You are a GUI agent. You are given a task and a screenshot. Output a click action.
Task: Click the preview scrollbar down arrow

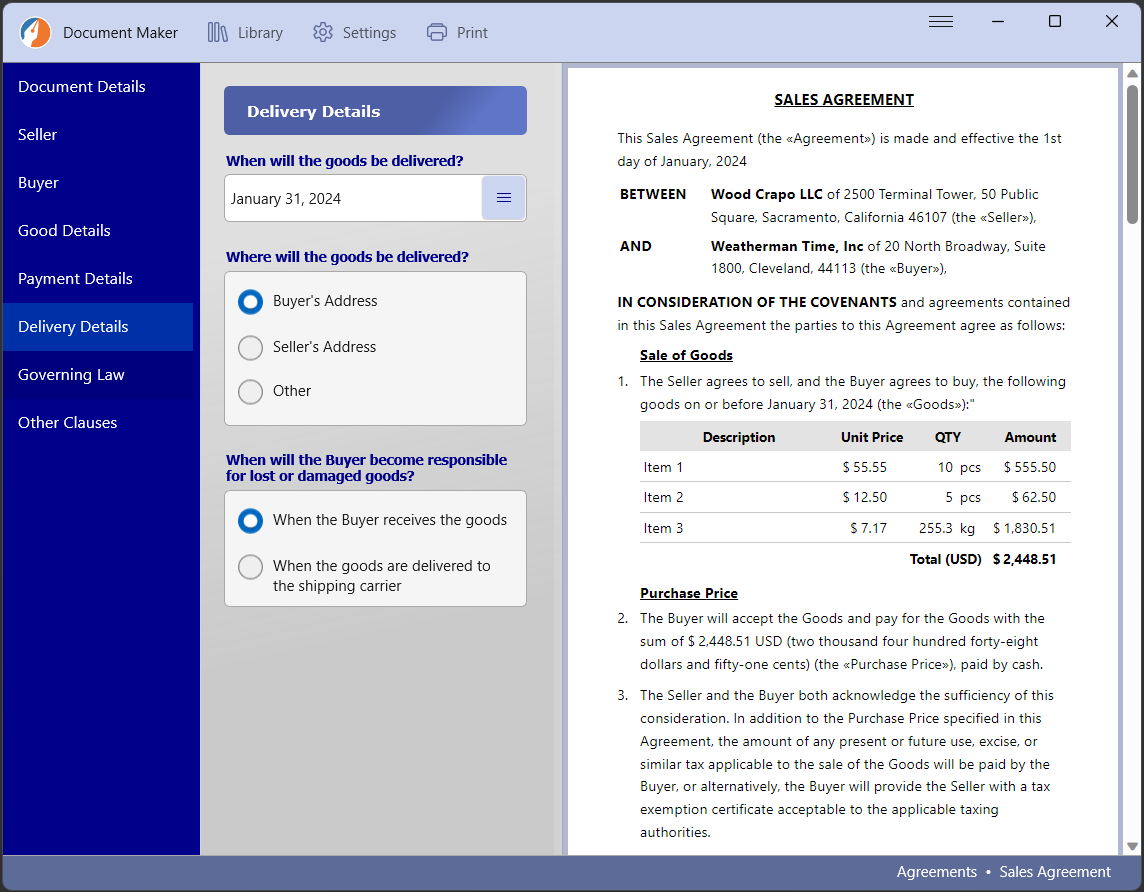(1132, 846)
